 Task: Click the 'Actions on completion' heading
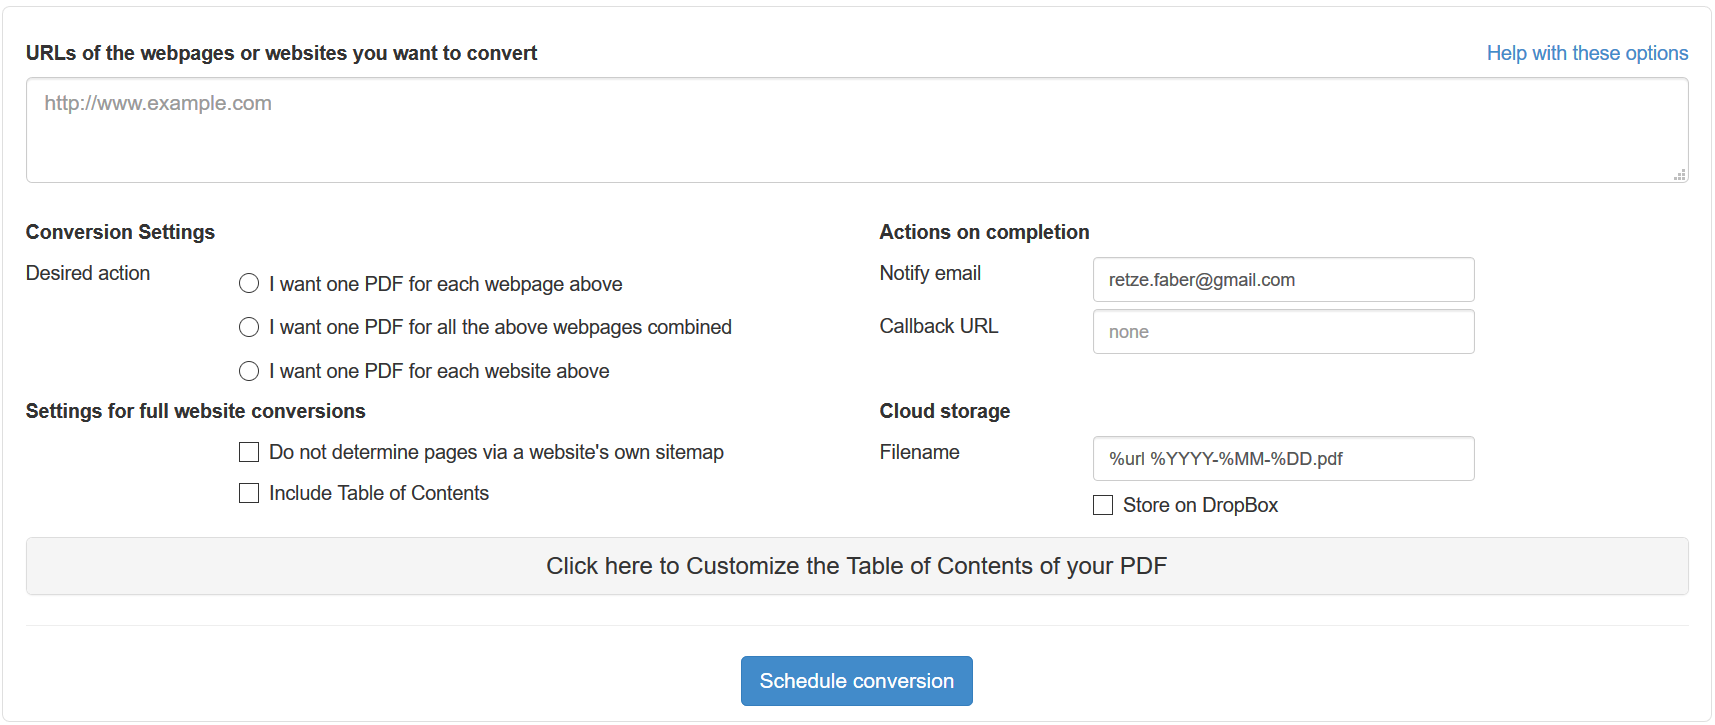click(984, 232)
